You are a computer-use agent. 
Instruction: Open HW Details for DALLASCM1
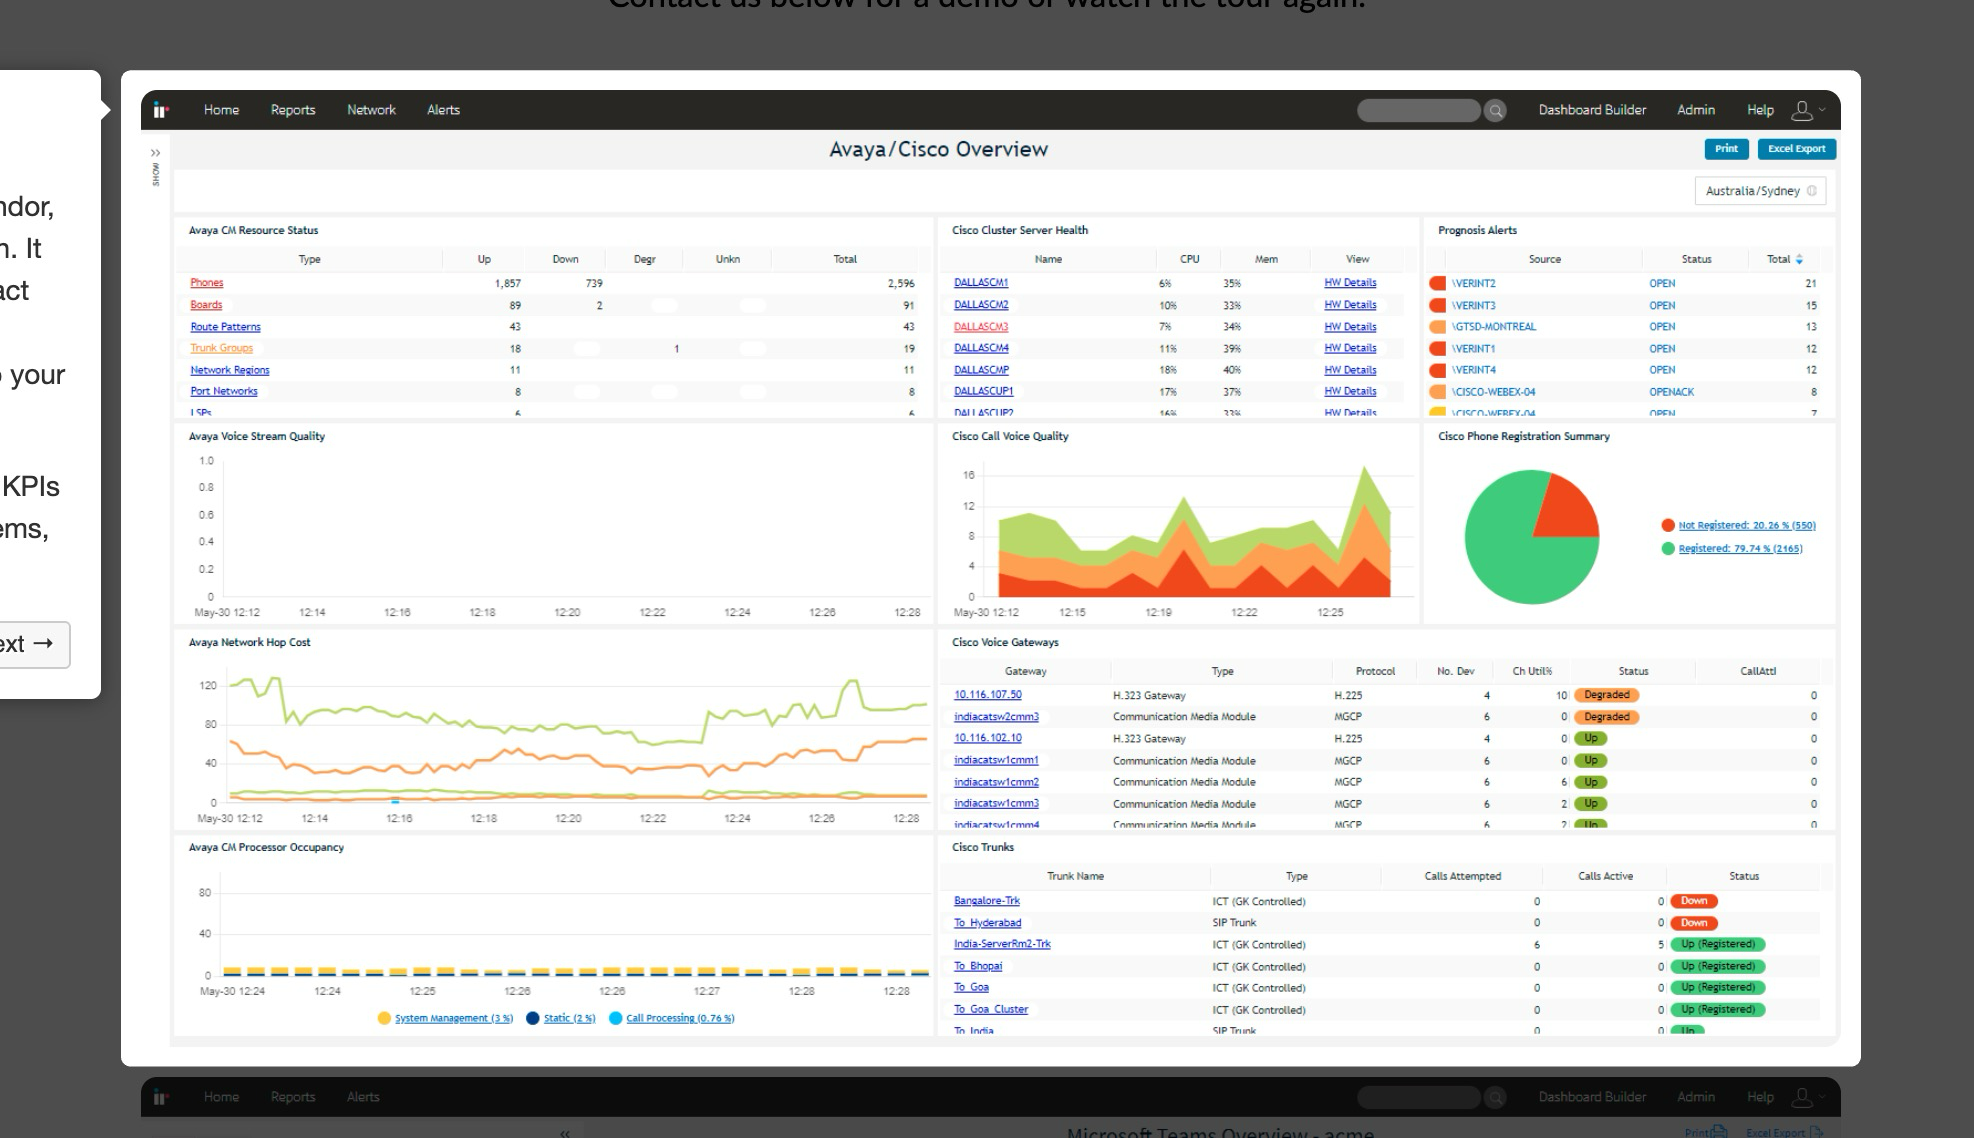point(1349,283)
